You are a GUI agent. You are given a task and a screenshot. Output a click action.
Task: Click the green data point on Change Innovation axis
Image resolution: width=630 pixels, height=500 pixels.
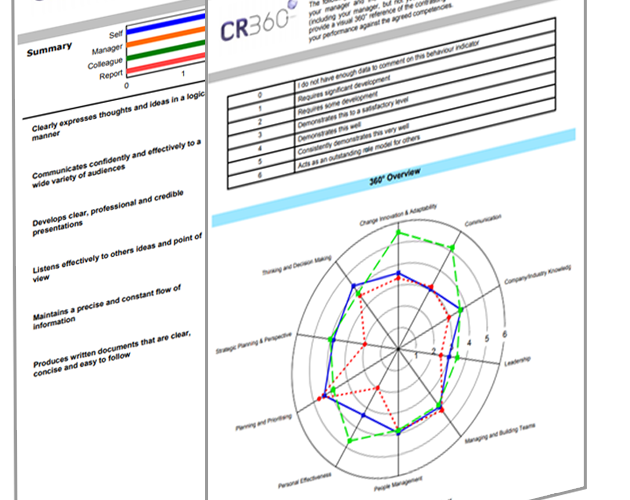coord(399,232)
